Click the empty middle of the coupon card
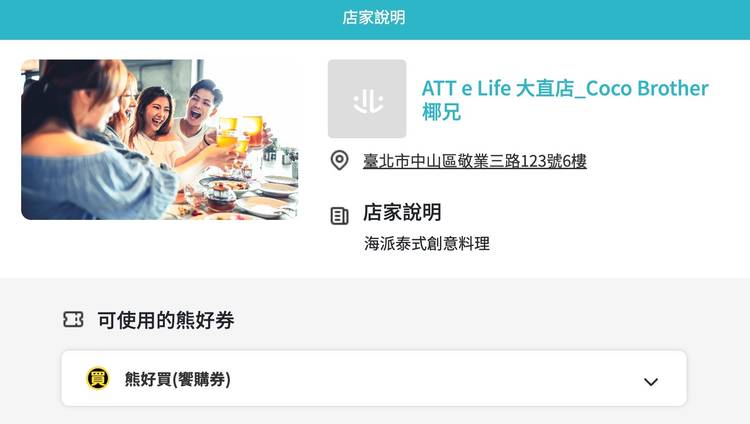The image size is (750, 424). click(x=430, y=379)
